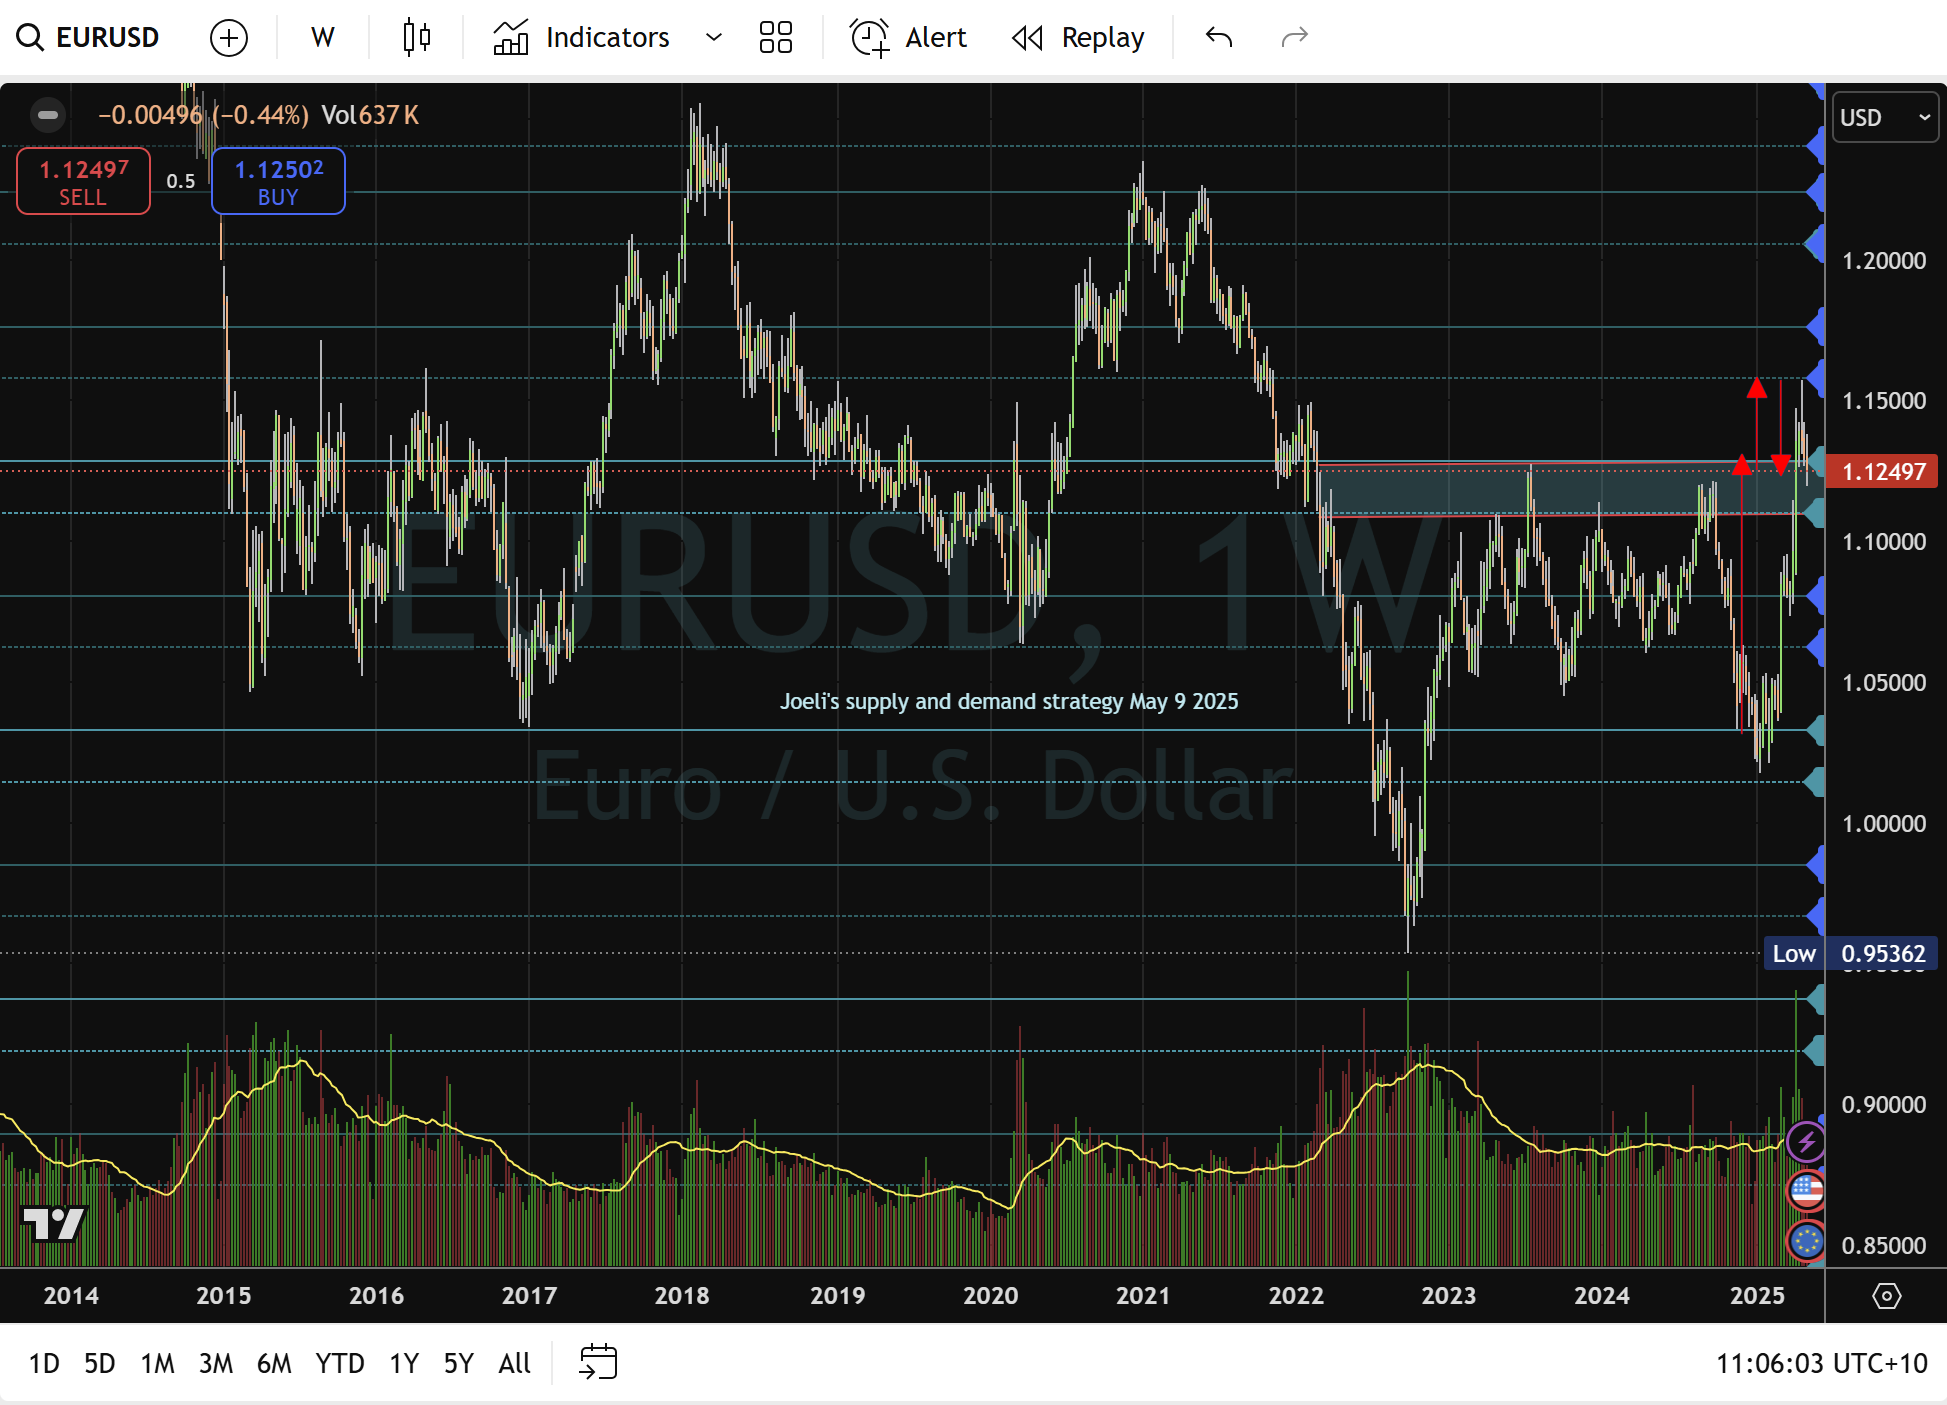Click the purple lightning bolt event marker
The image size is (1947, 1405).
click(1806, 1142)
